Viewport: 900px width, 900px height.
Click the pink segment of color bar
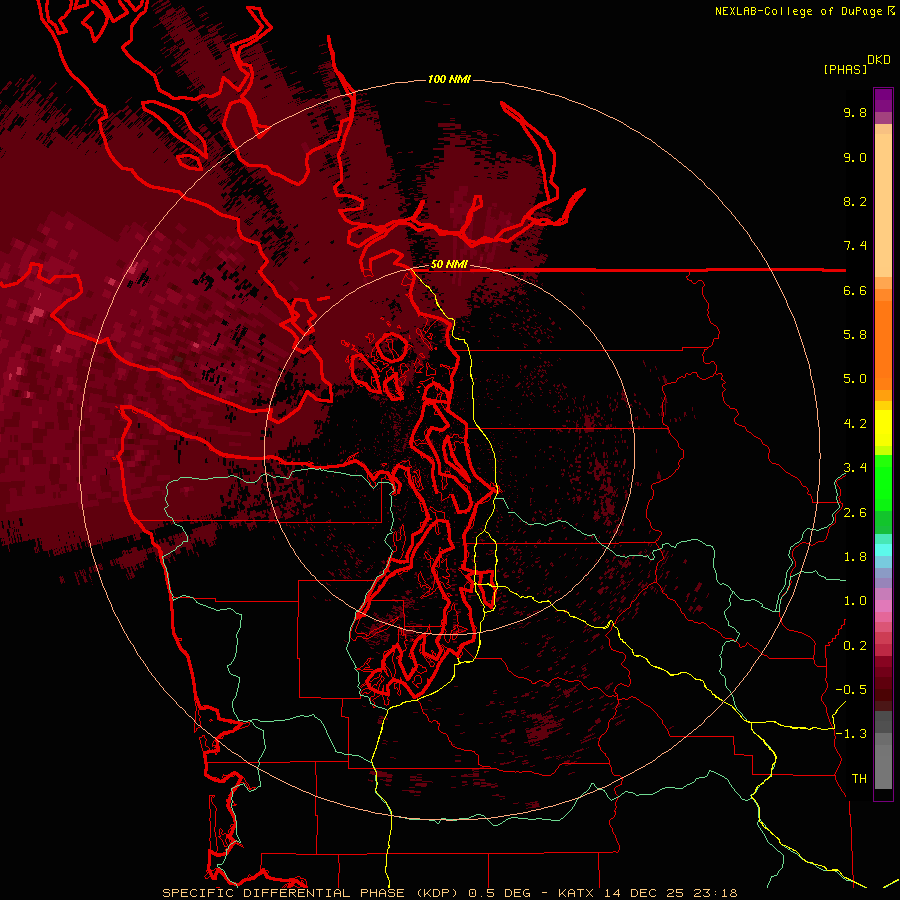pyautogui.click(x=883, y=606)
